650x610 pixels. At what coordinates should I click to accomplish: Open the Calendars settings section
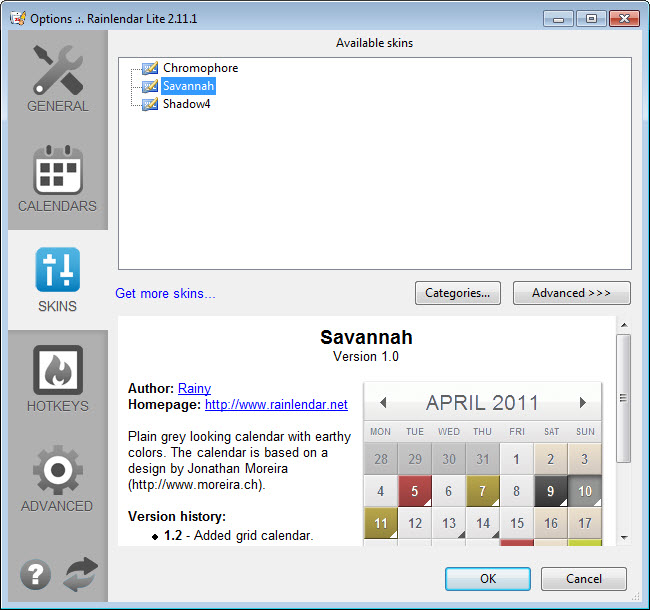tap(58, 179)
